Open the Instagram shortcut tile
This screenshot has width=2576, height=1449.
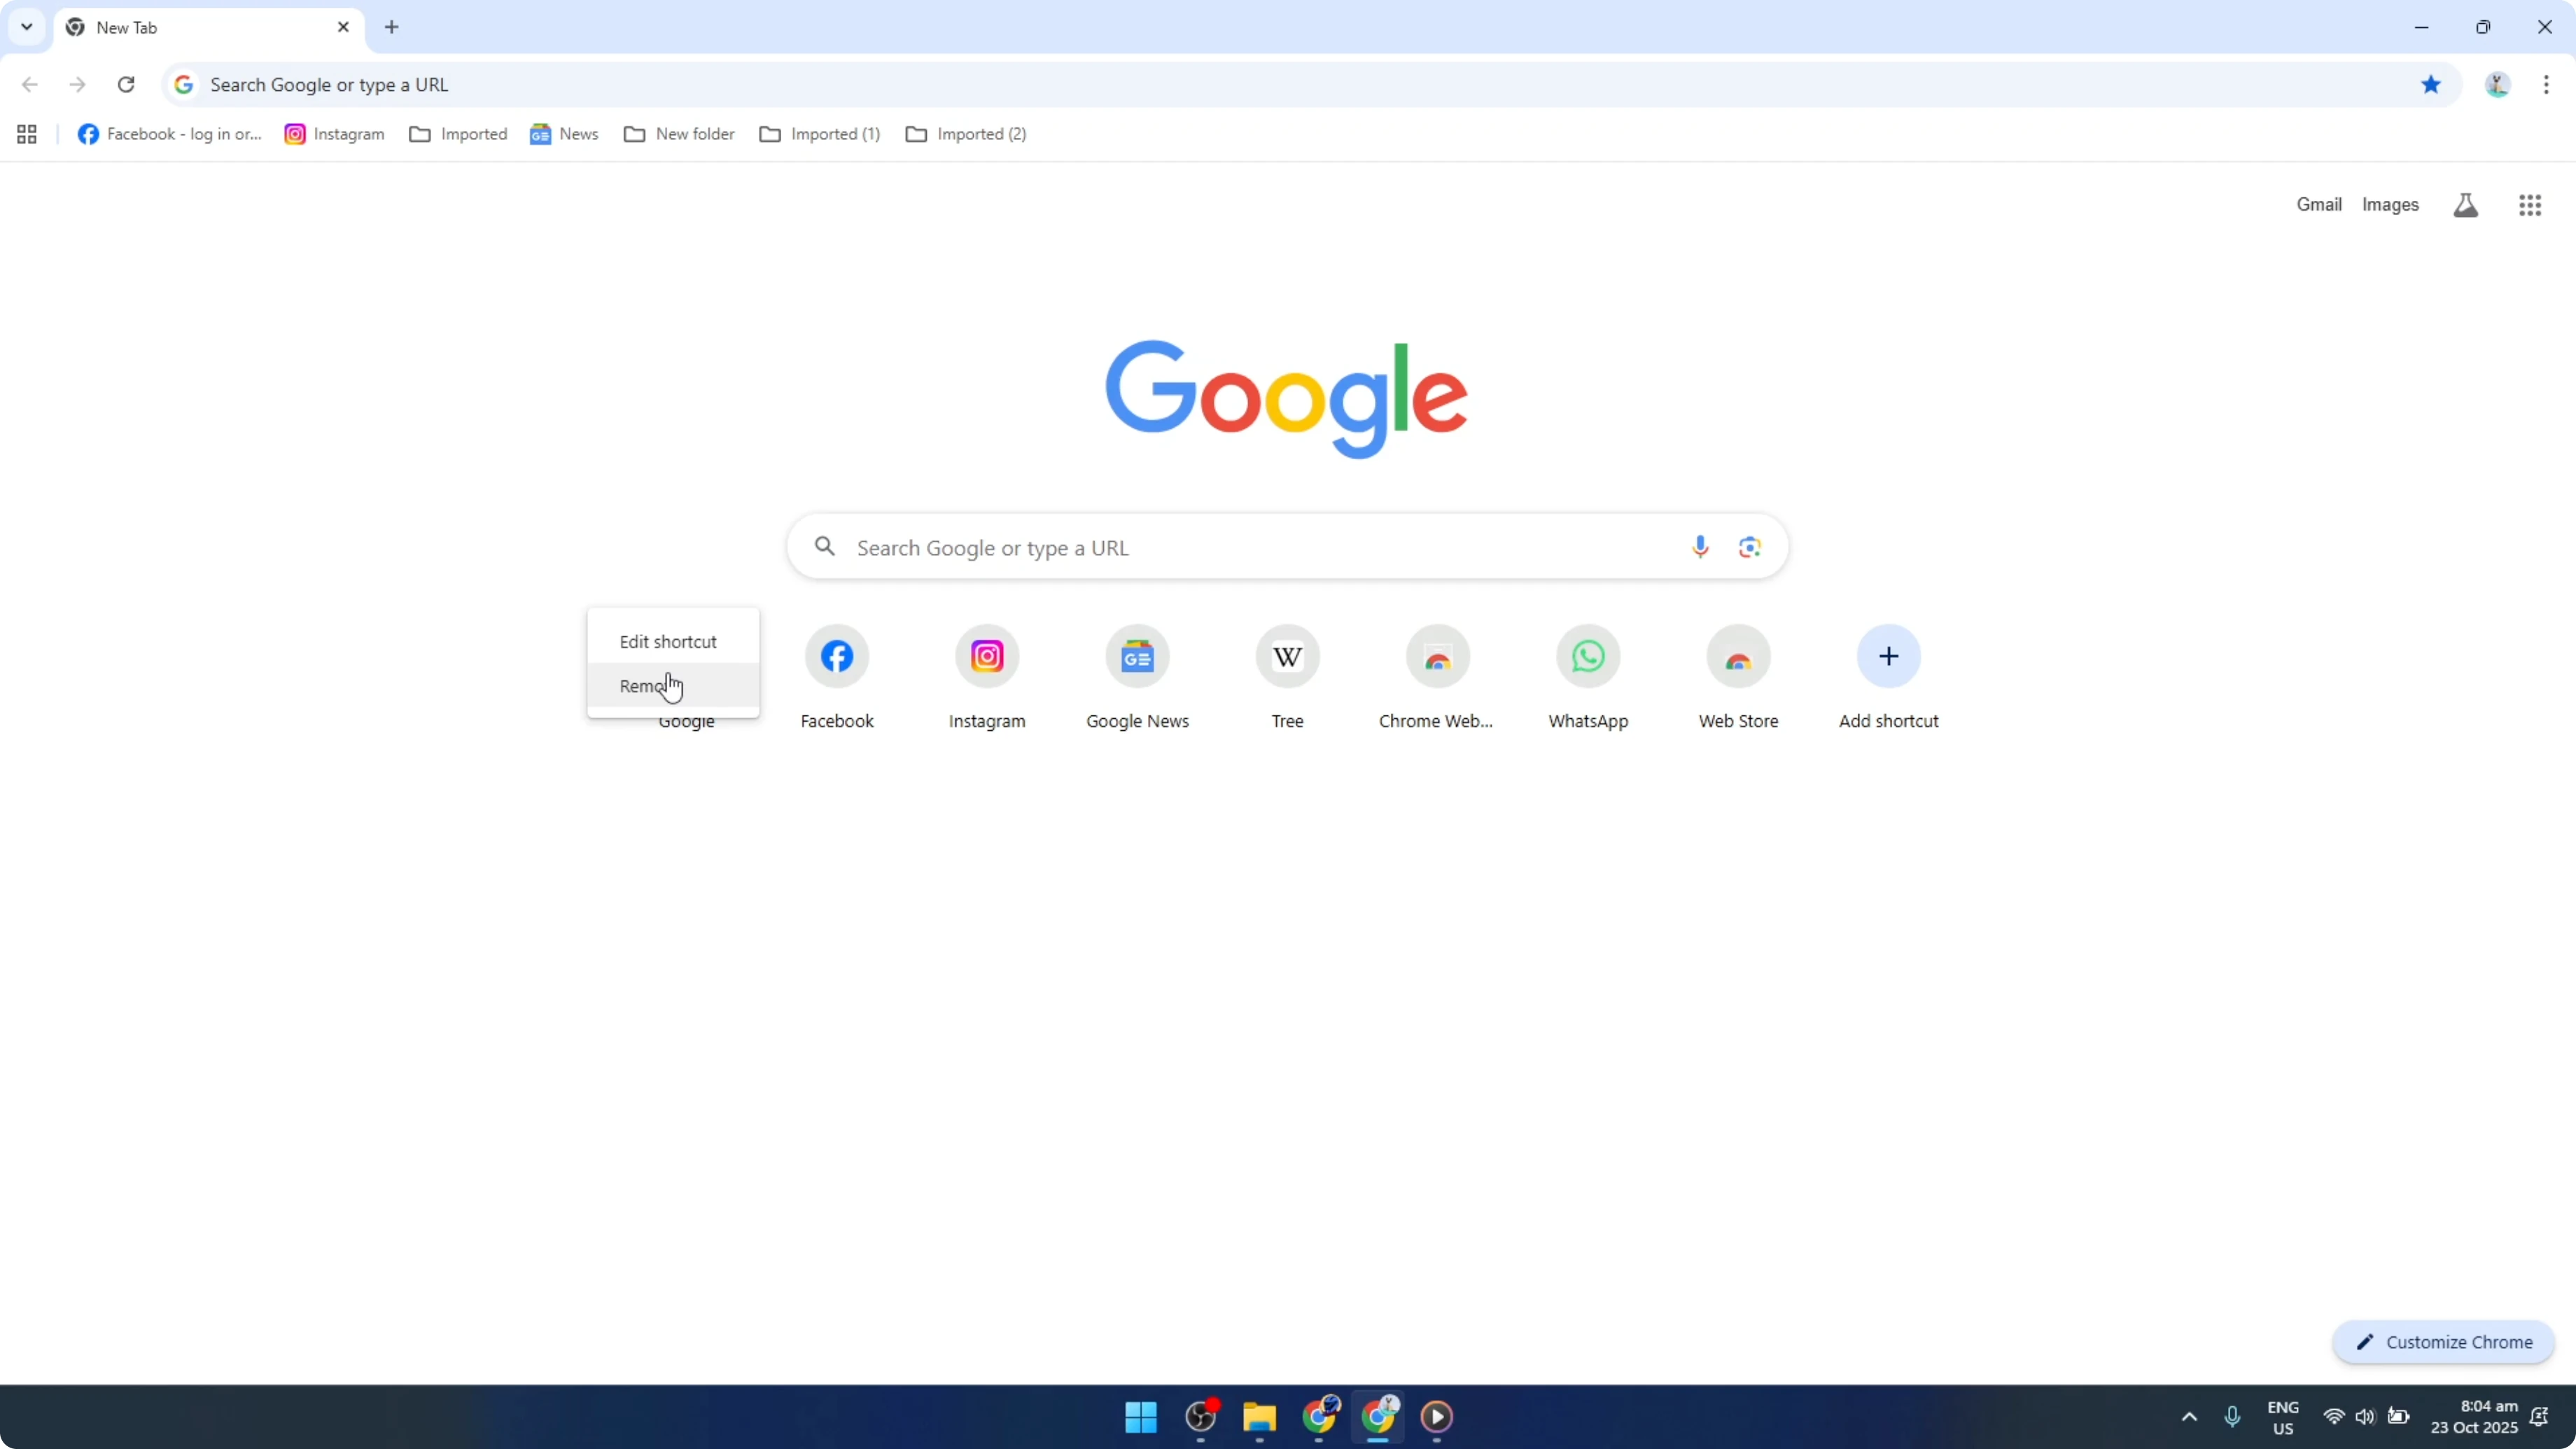pyautogui.click(x=987, y=677)
